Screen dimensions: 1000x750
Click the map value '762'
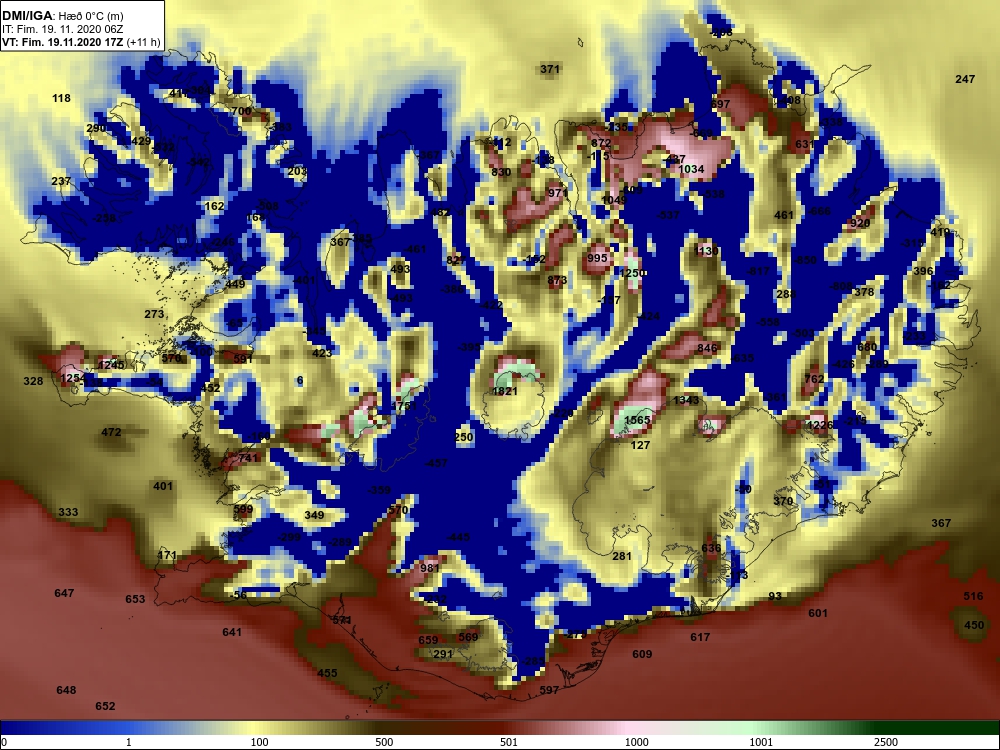pos(814,378)
